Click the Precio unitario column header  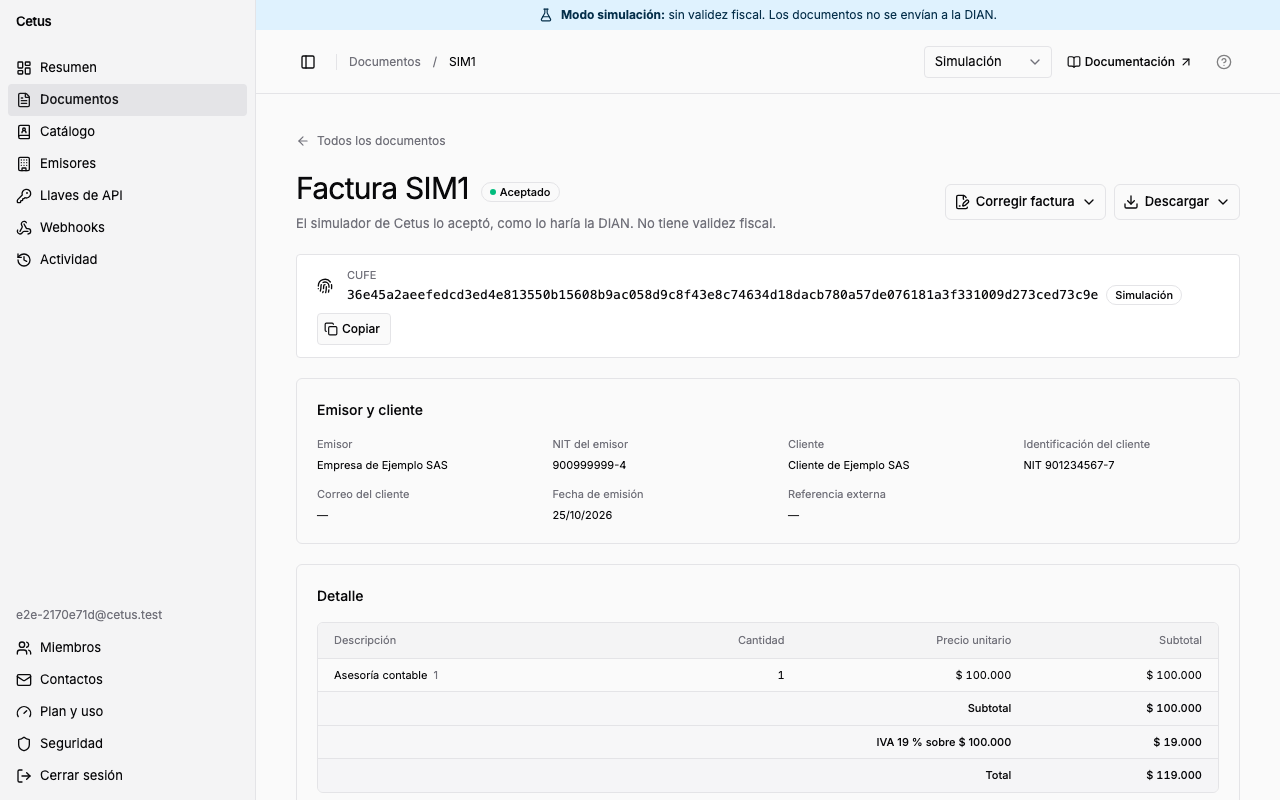coord(973,640)
